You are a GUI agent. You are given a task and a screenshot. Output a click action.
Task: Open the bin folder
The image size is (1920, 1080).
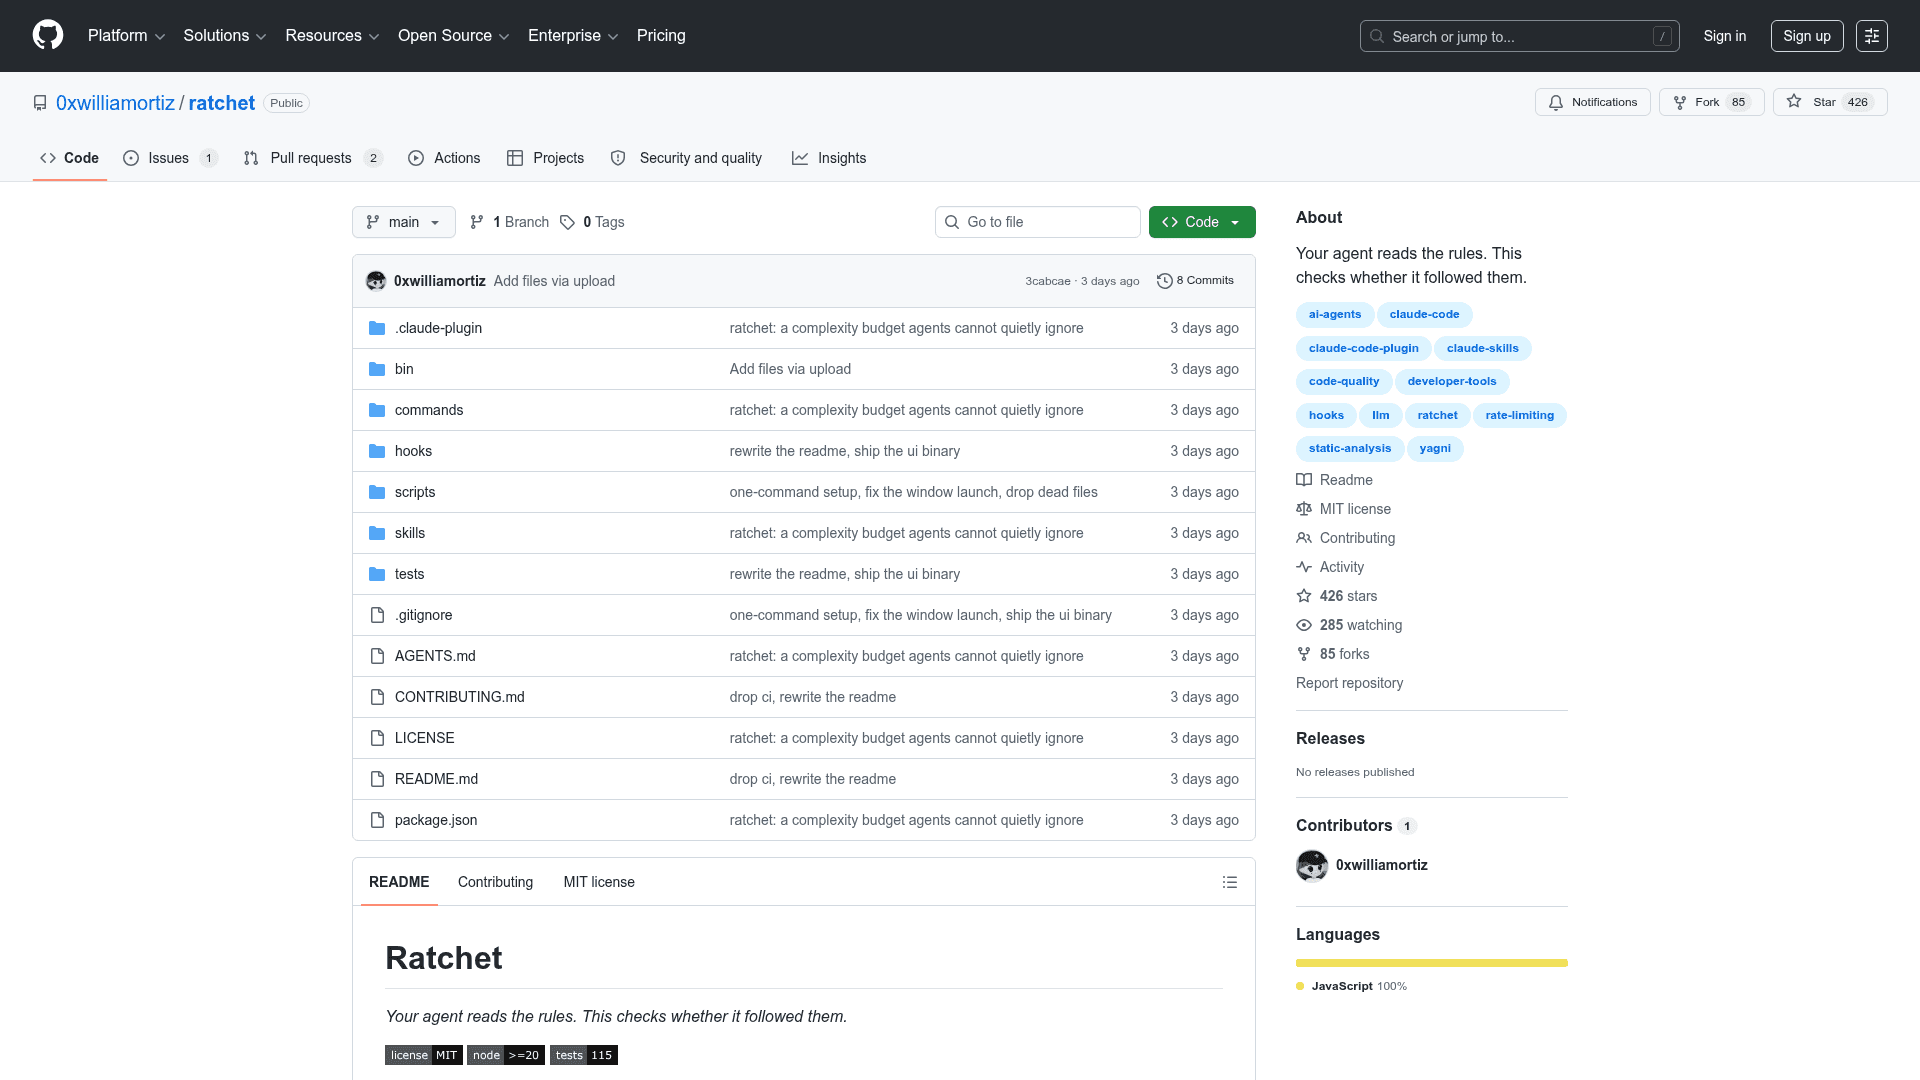coord(404,369)
